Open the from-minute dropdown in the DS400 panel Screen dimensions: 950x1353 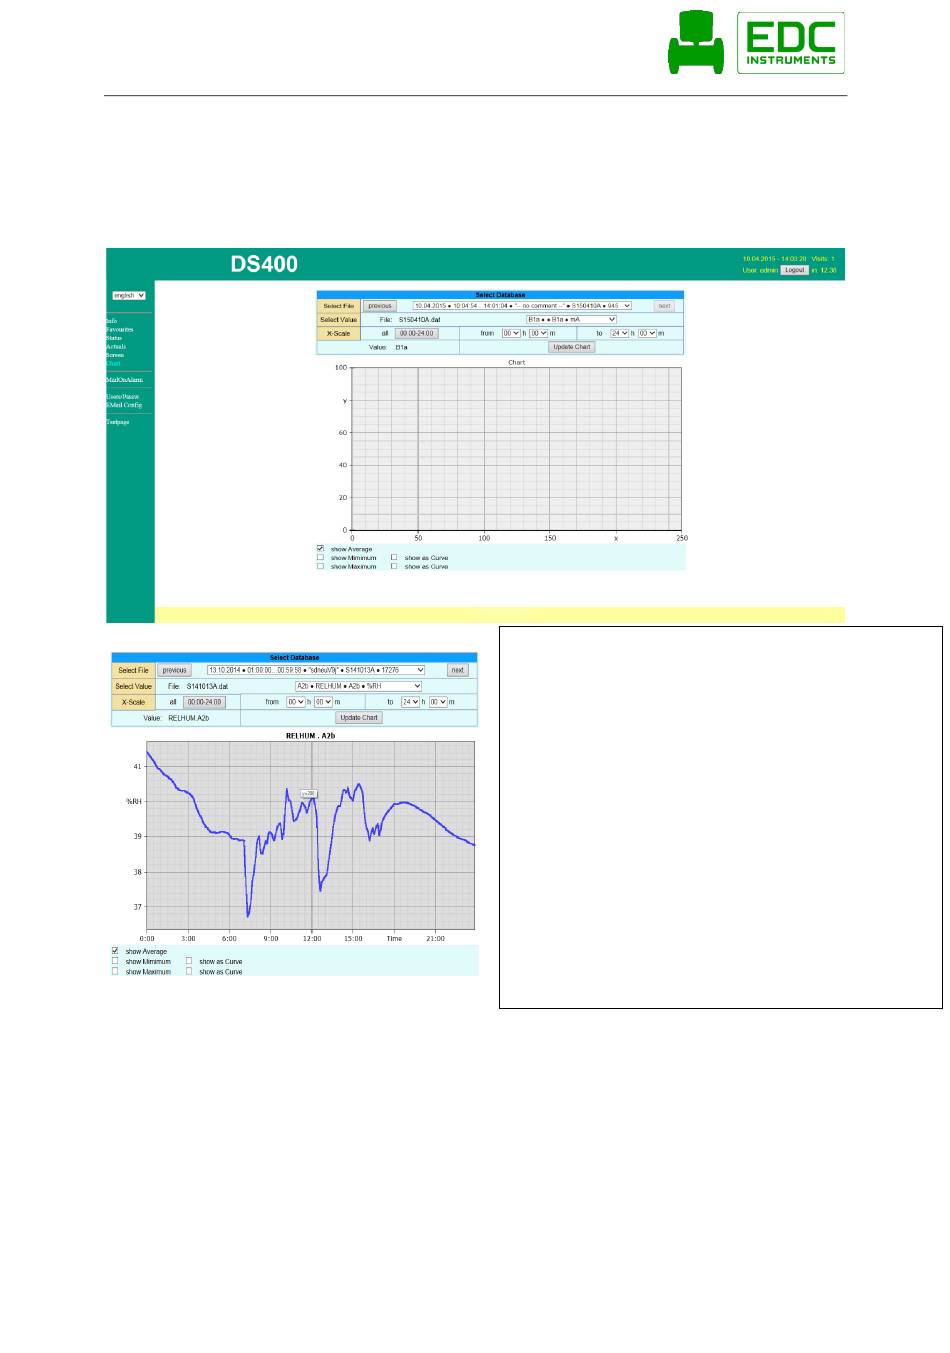coord(538,333)
